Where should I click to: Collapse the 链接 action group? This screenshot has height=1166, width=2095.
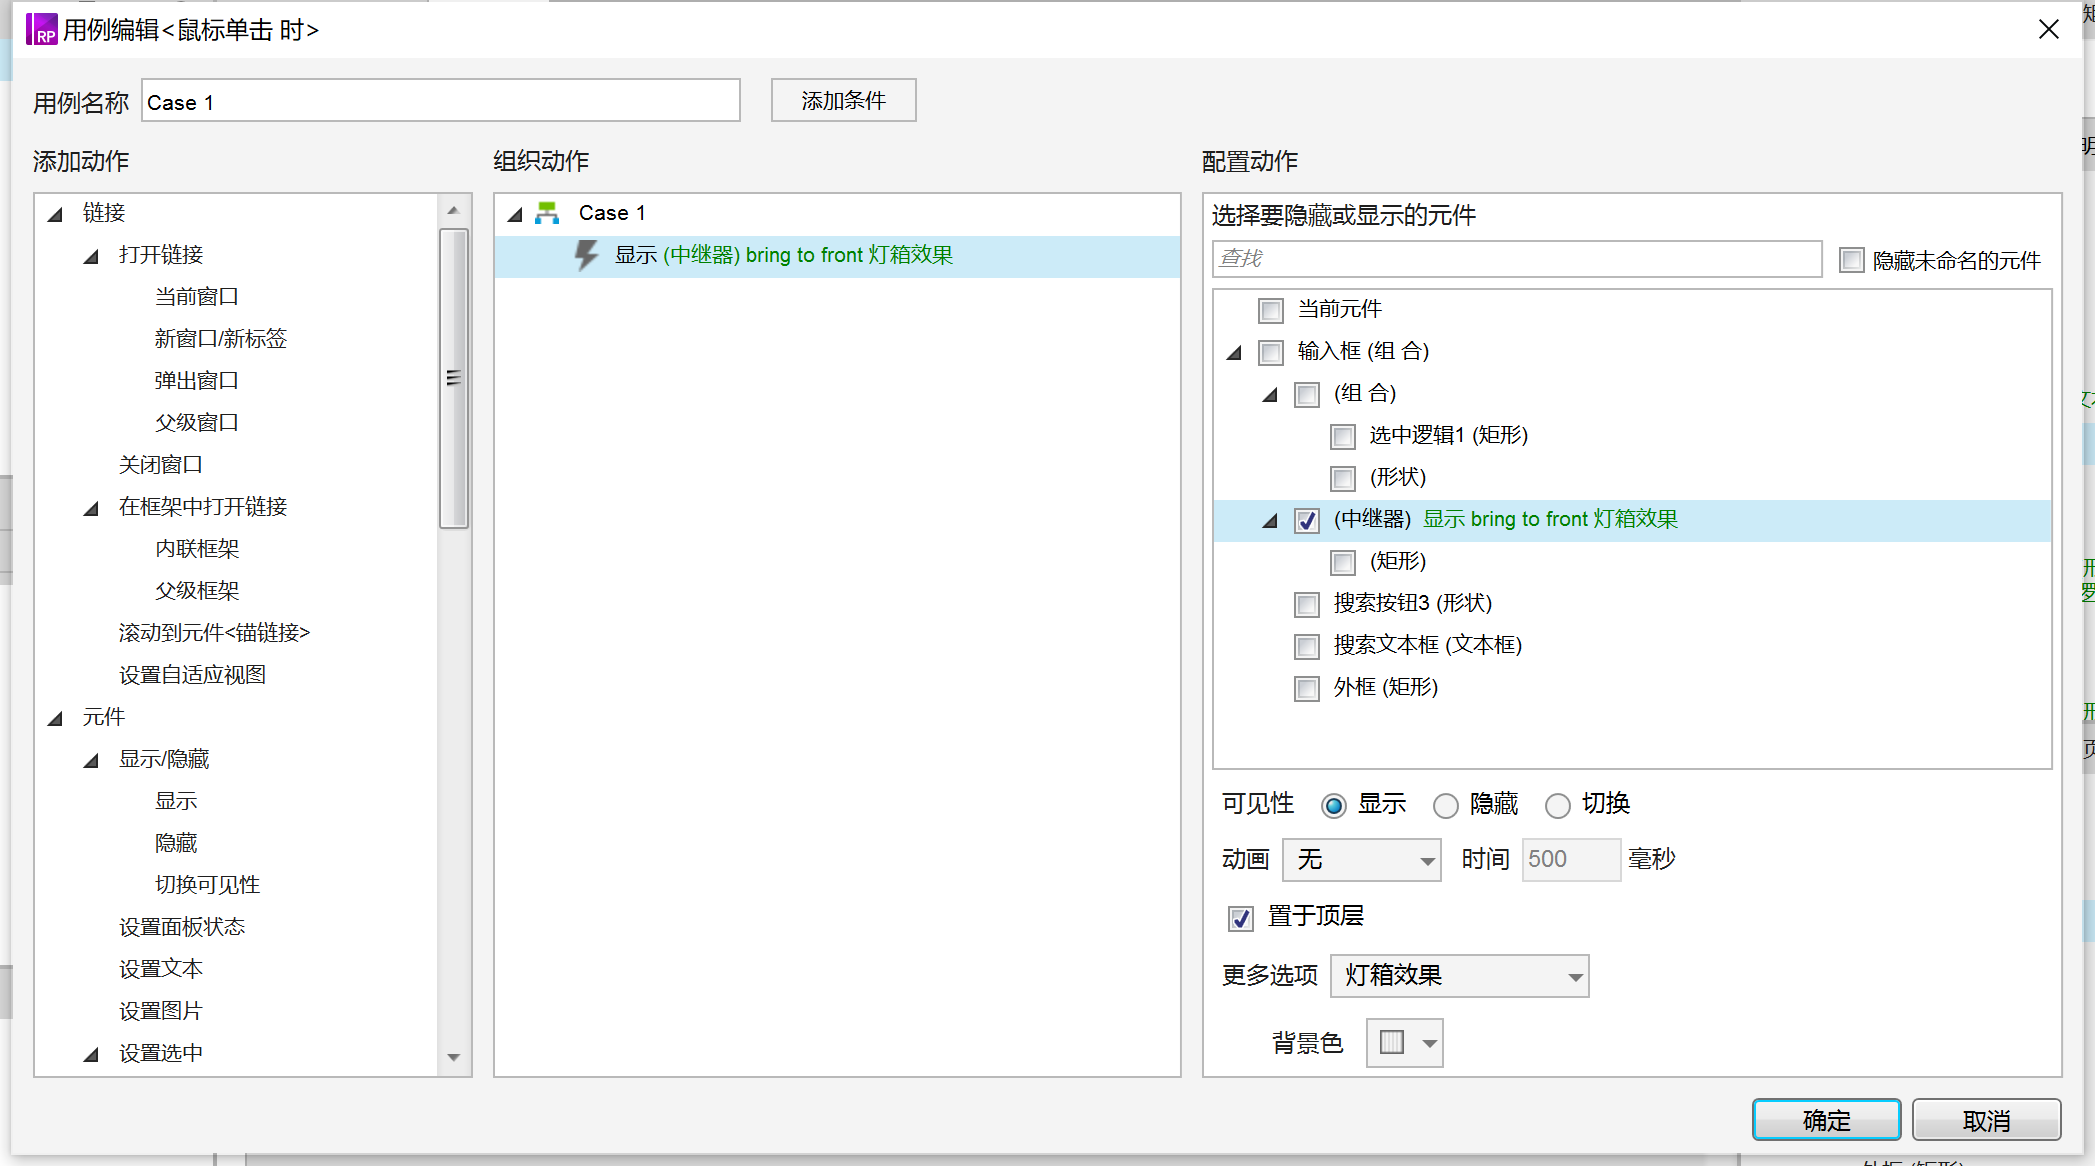(56, 214)
